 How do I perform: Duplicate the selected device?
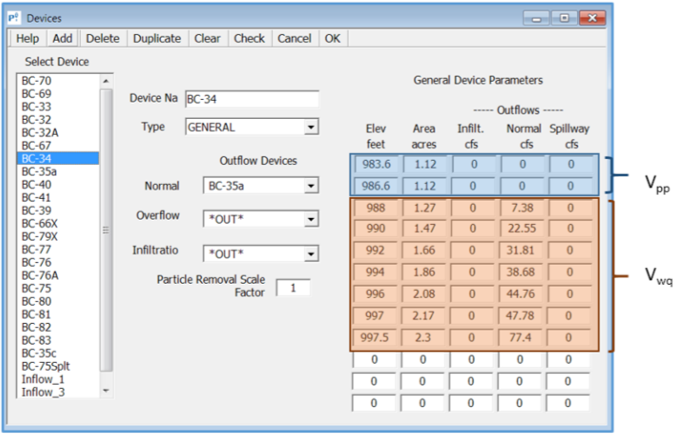[x=157, y=39]
